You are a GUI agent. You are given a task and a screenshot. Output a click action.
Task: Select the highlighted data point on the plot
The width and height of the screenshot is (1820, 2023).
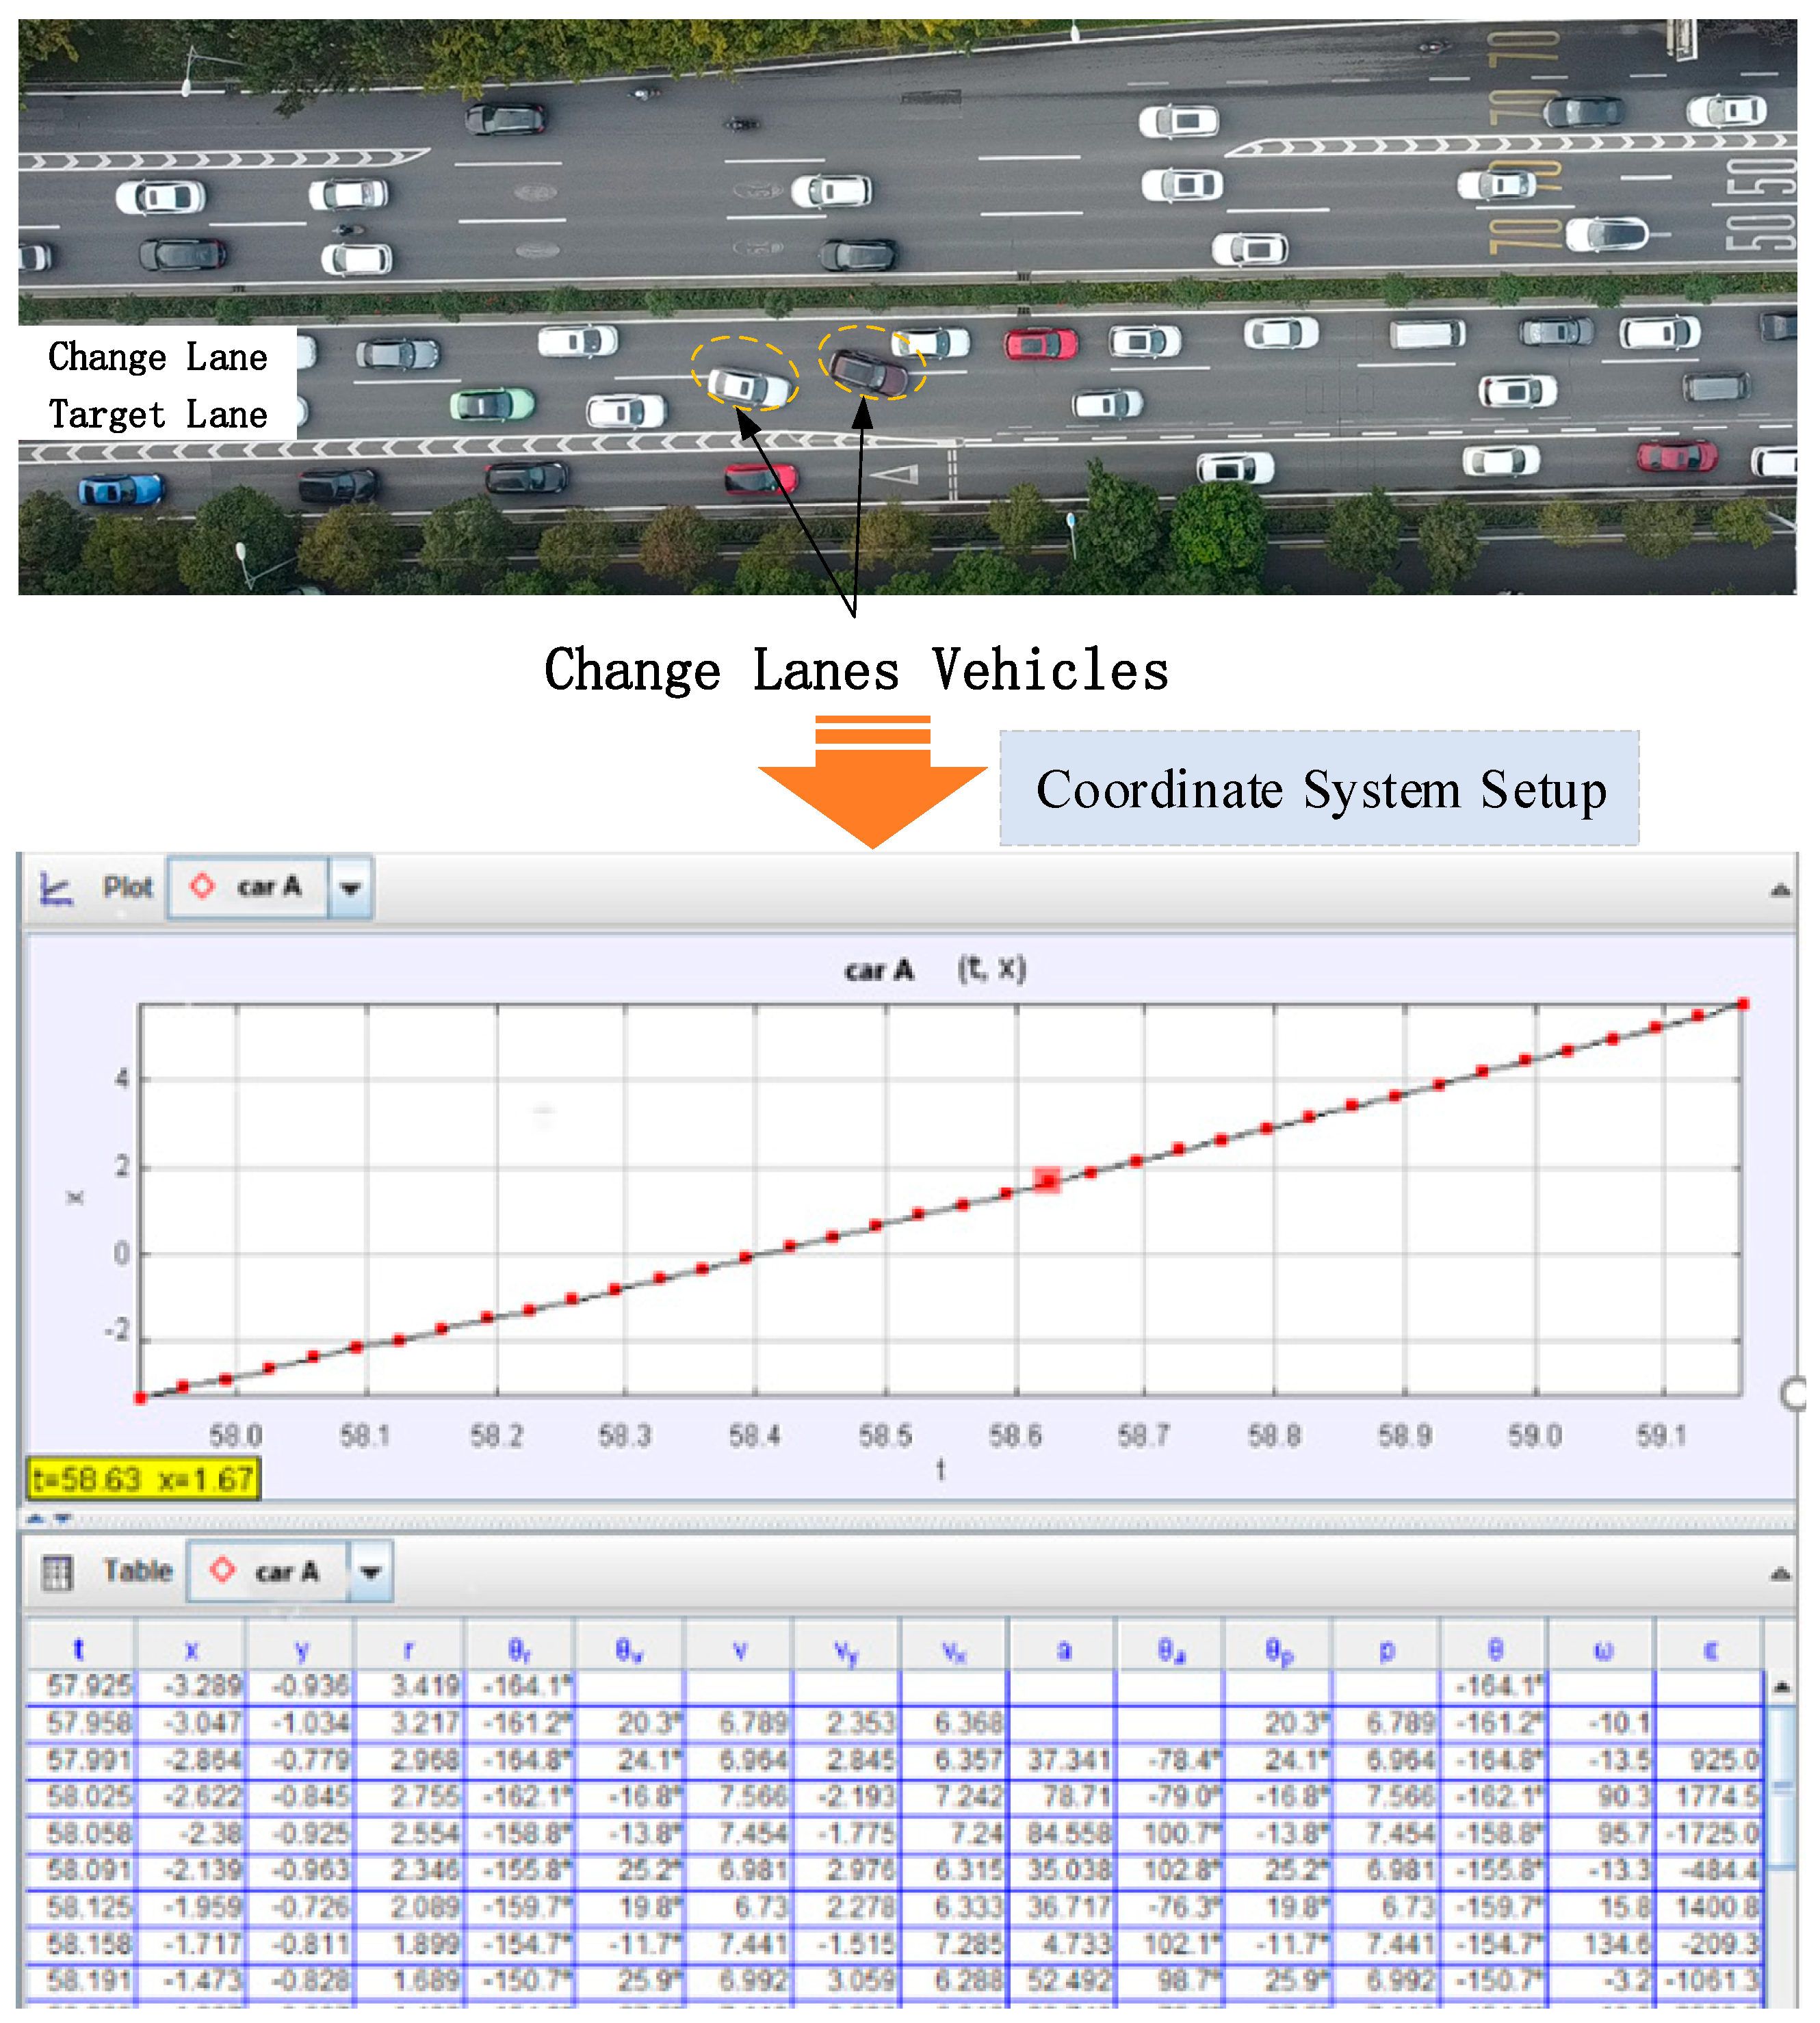(x=1047, y=1181)
